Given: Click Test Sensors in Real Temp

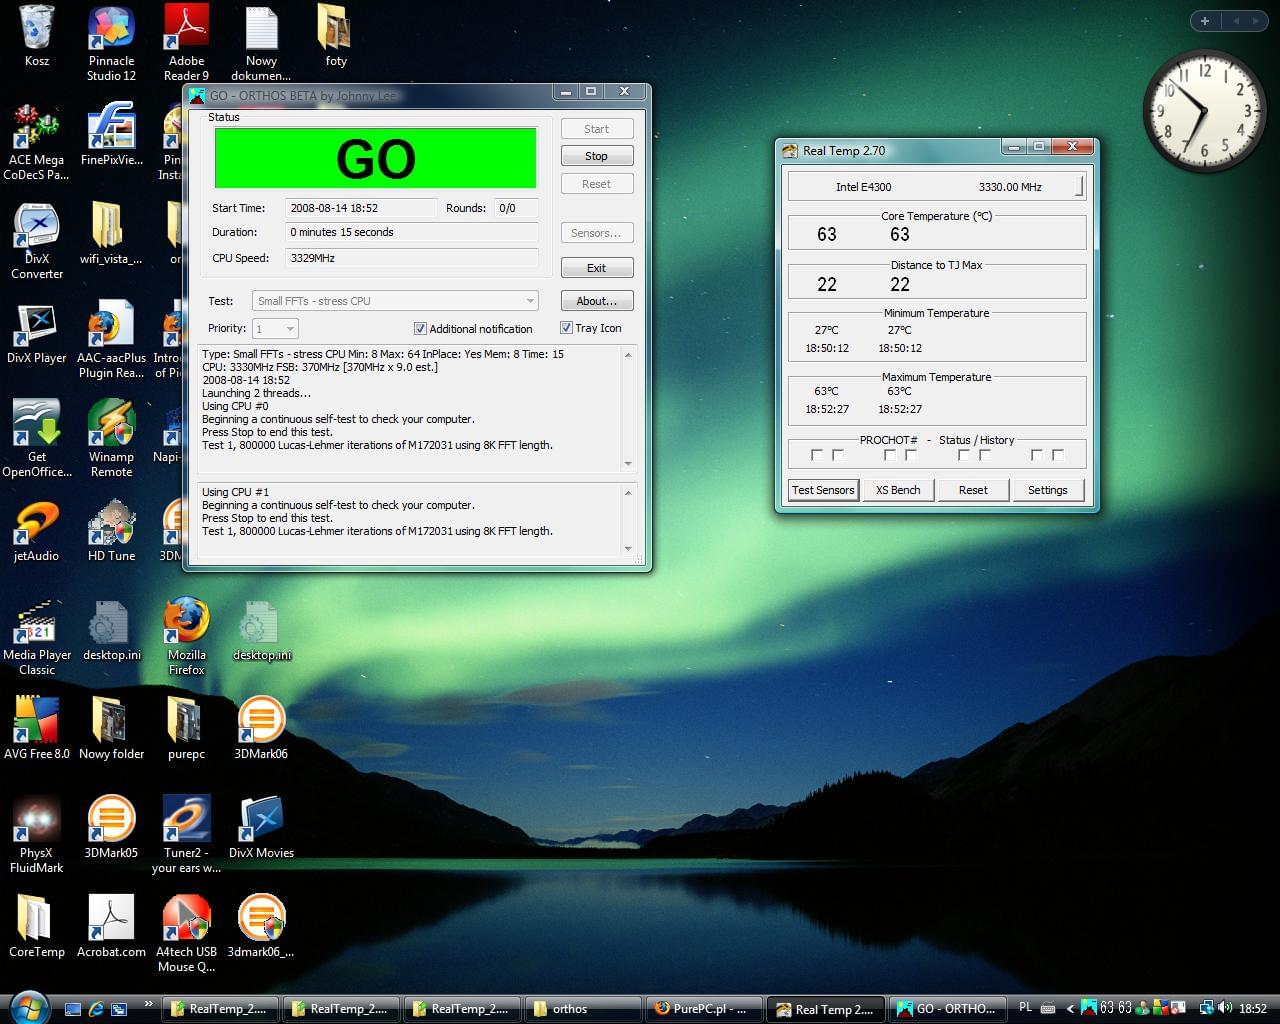Looking at the screenshot, I should click(x=823, y=490).
